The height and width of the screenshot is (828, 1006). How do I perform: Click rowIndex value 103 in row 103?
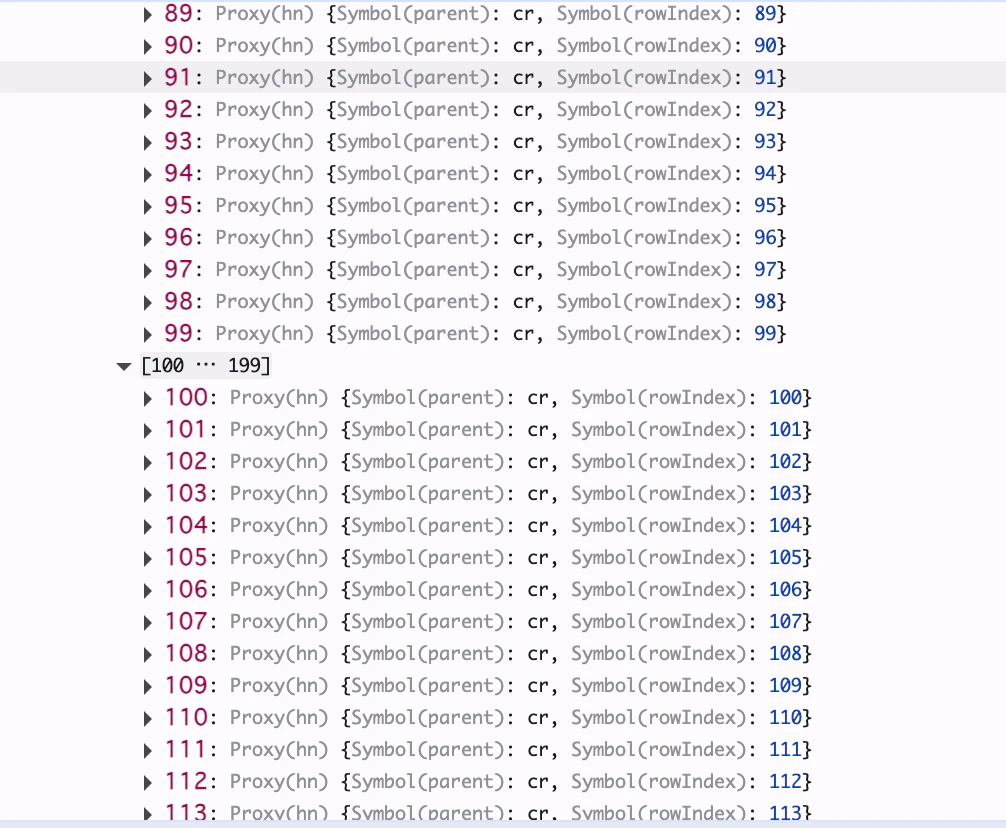tap(786, 494)
